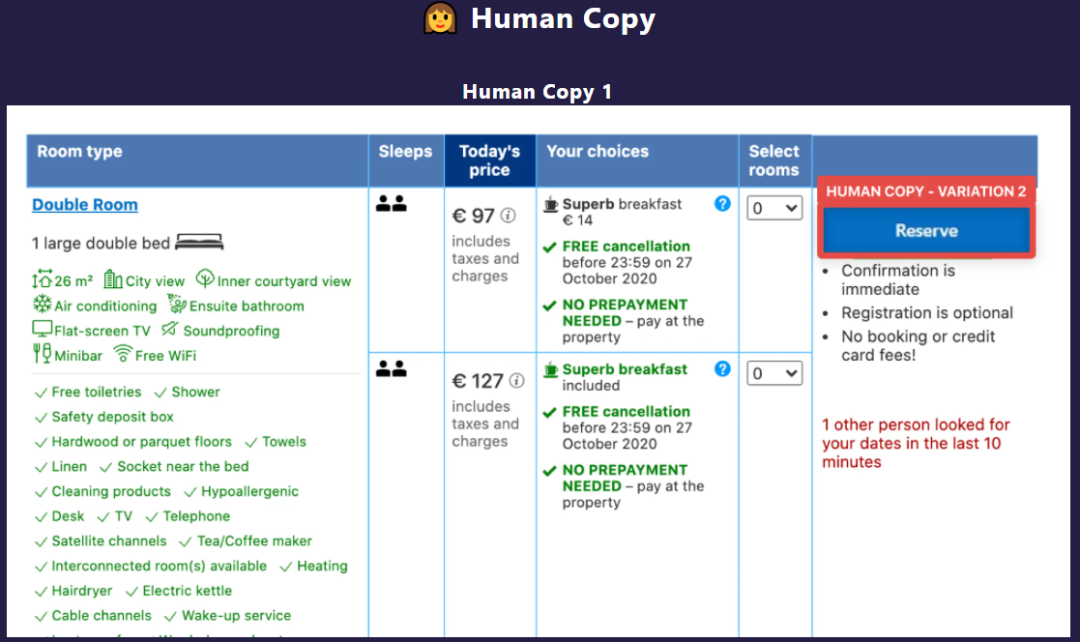
Task: Click the Linen amenity
Action: pyautogui.click(x=69, y=466)
